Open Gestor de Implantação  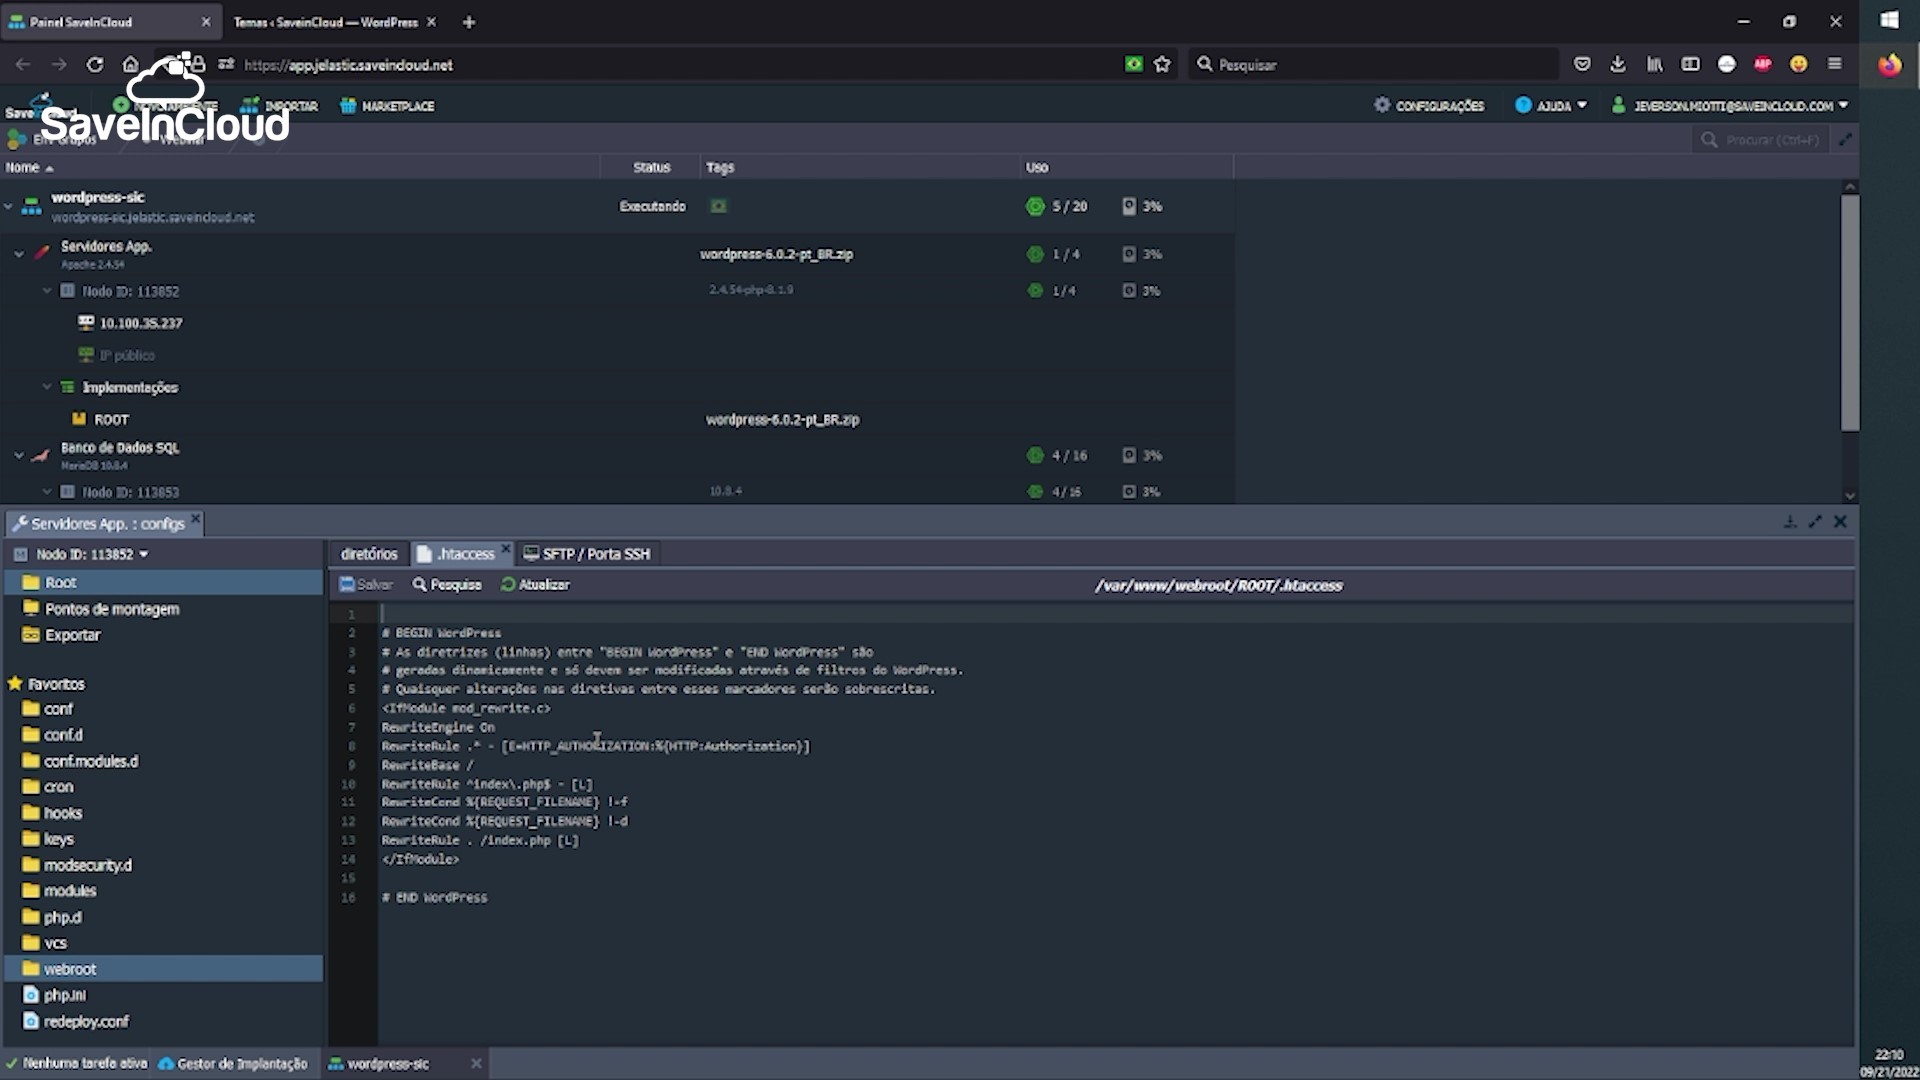point(233,1064)
